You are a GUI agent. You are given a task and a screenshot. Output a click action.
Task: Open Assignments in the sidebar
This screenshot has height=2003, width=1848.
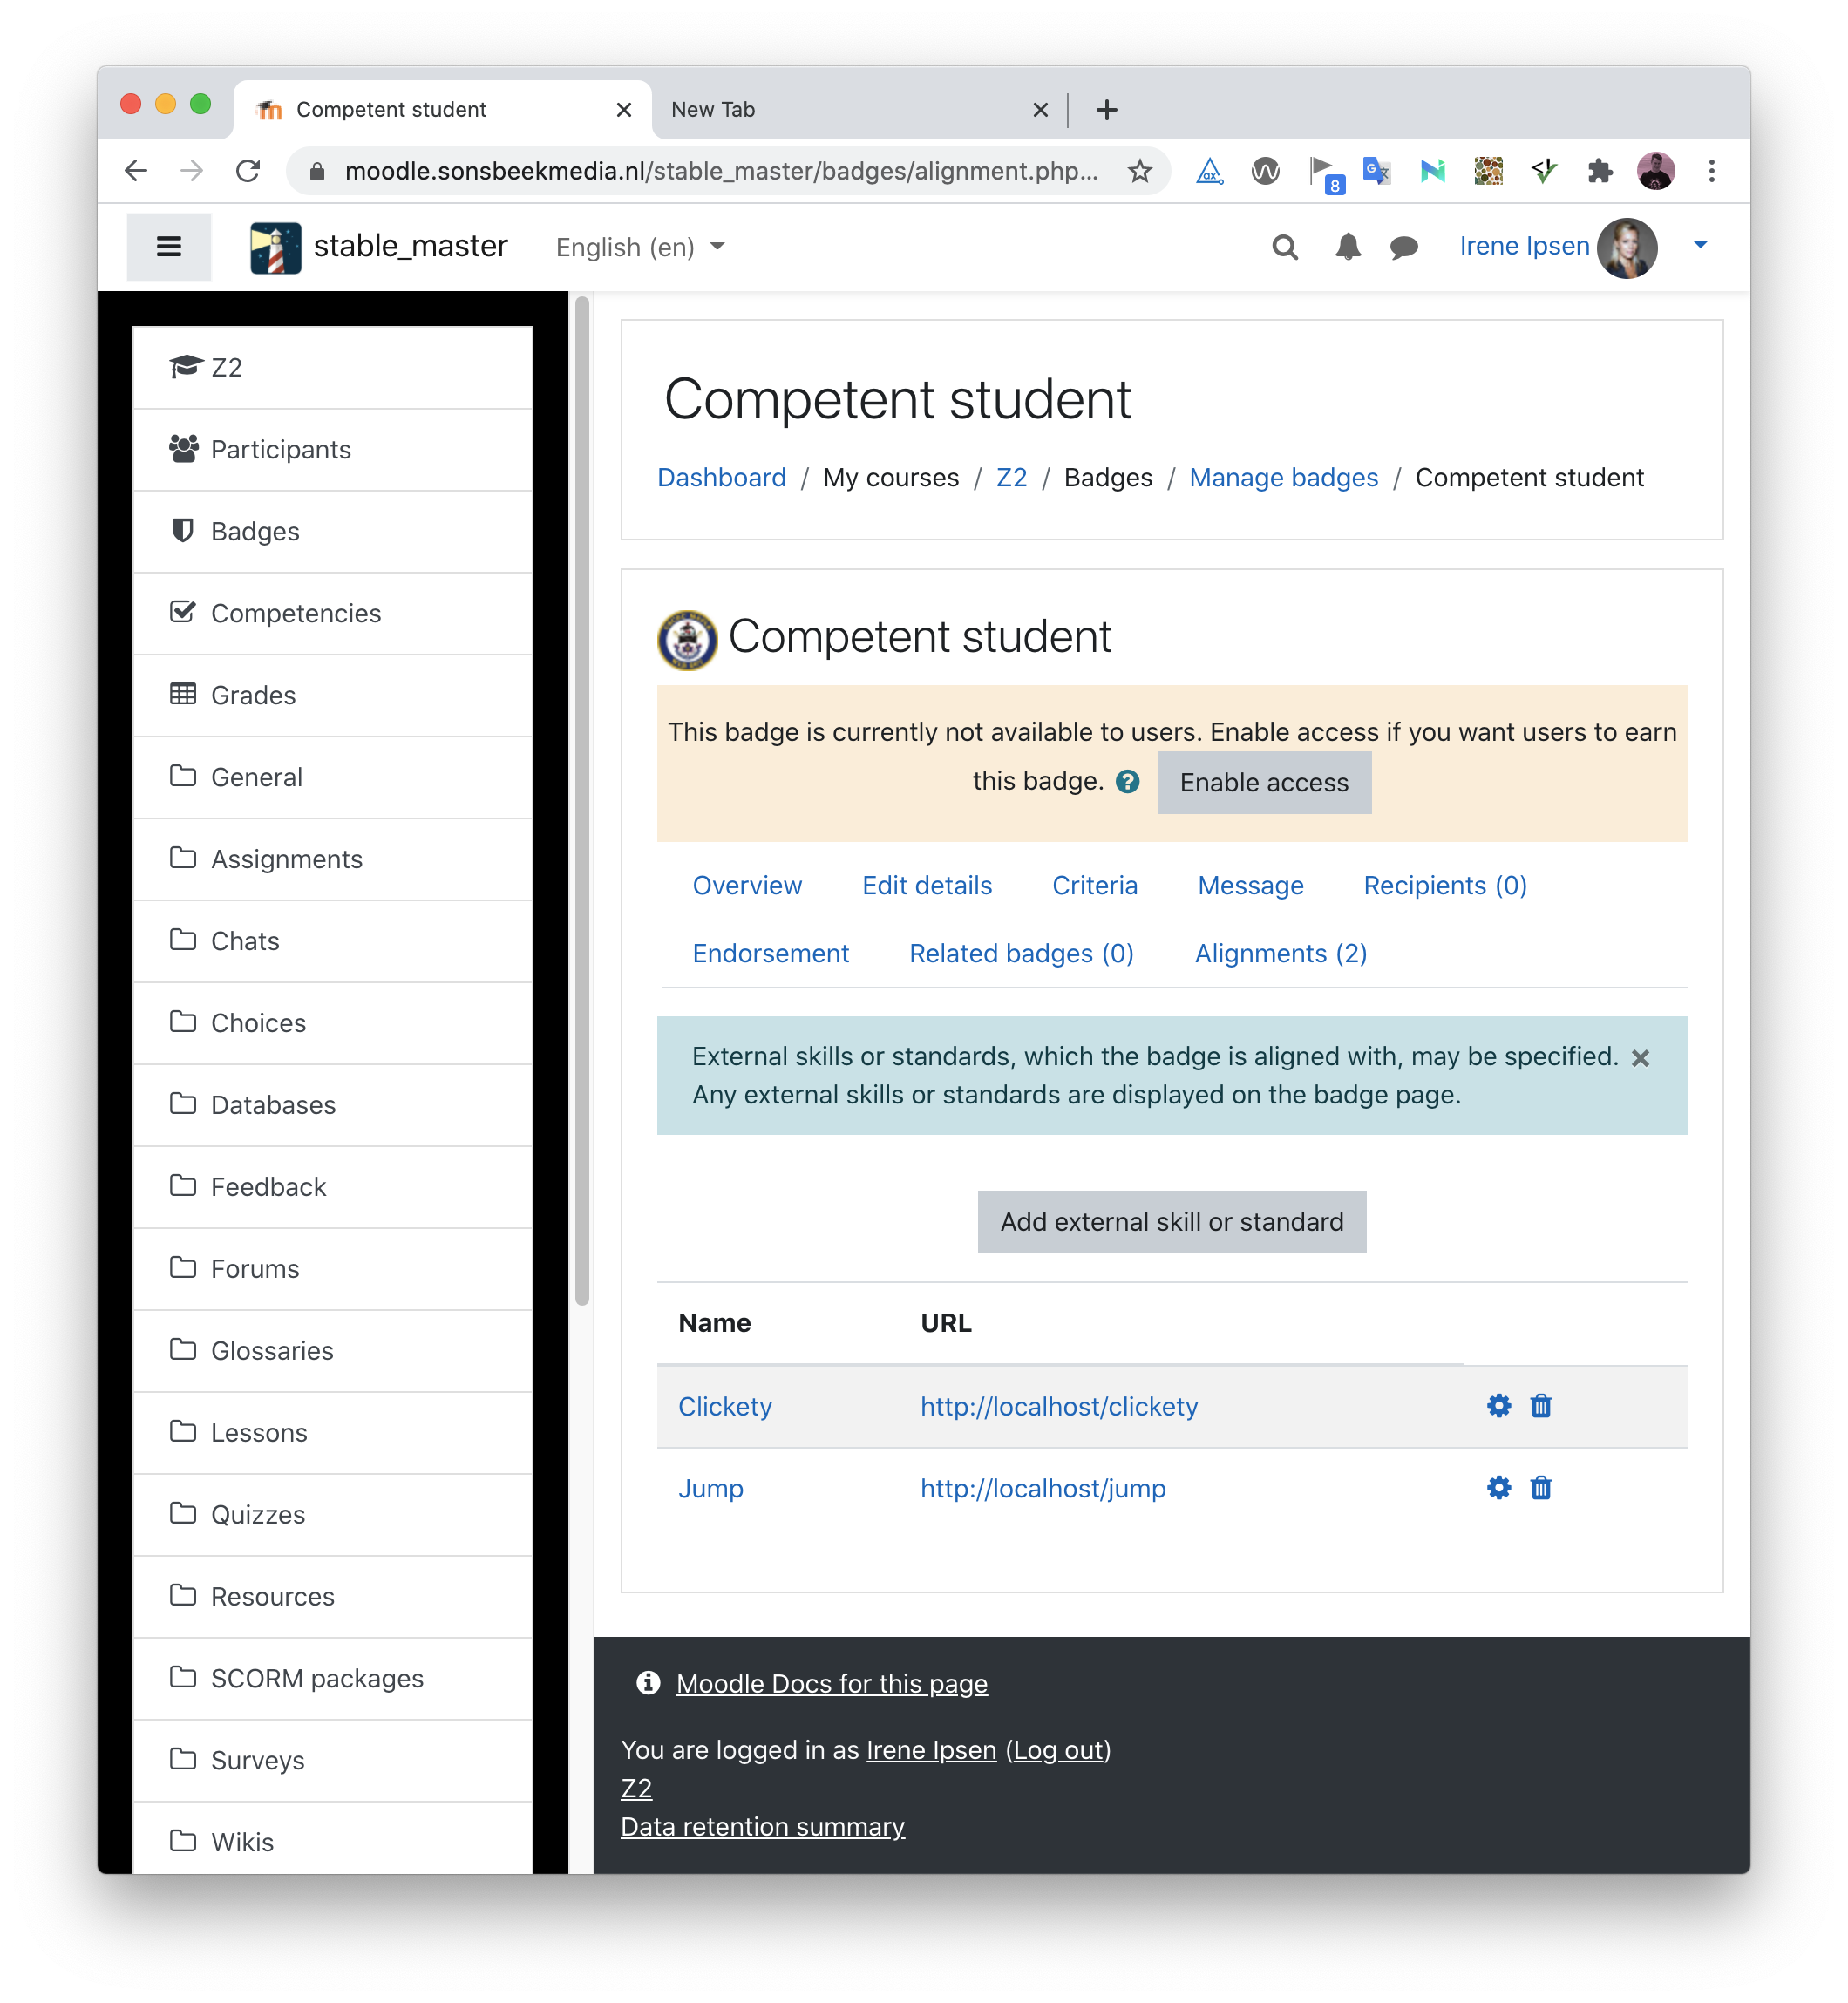(x=332, y=859)
